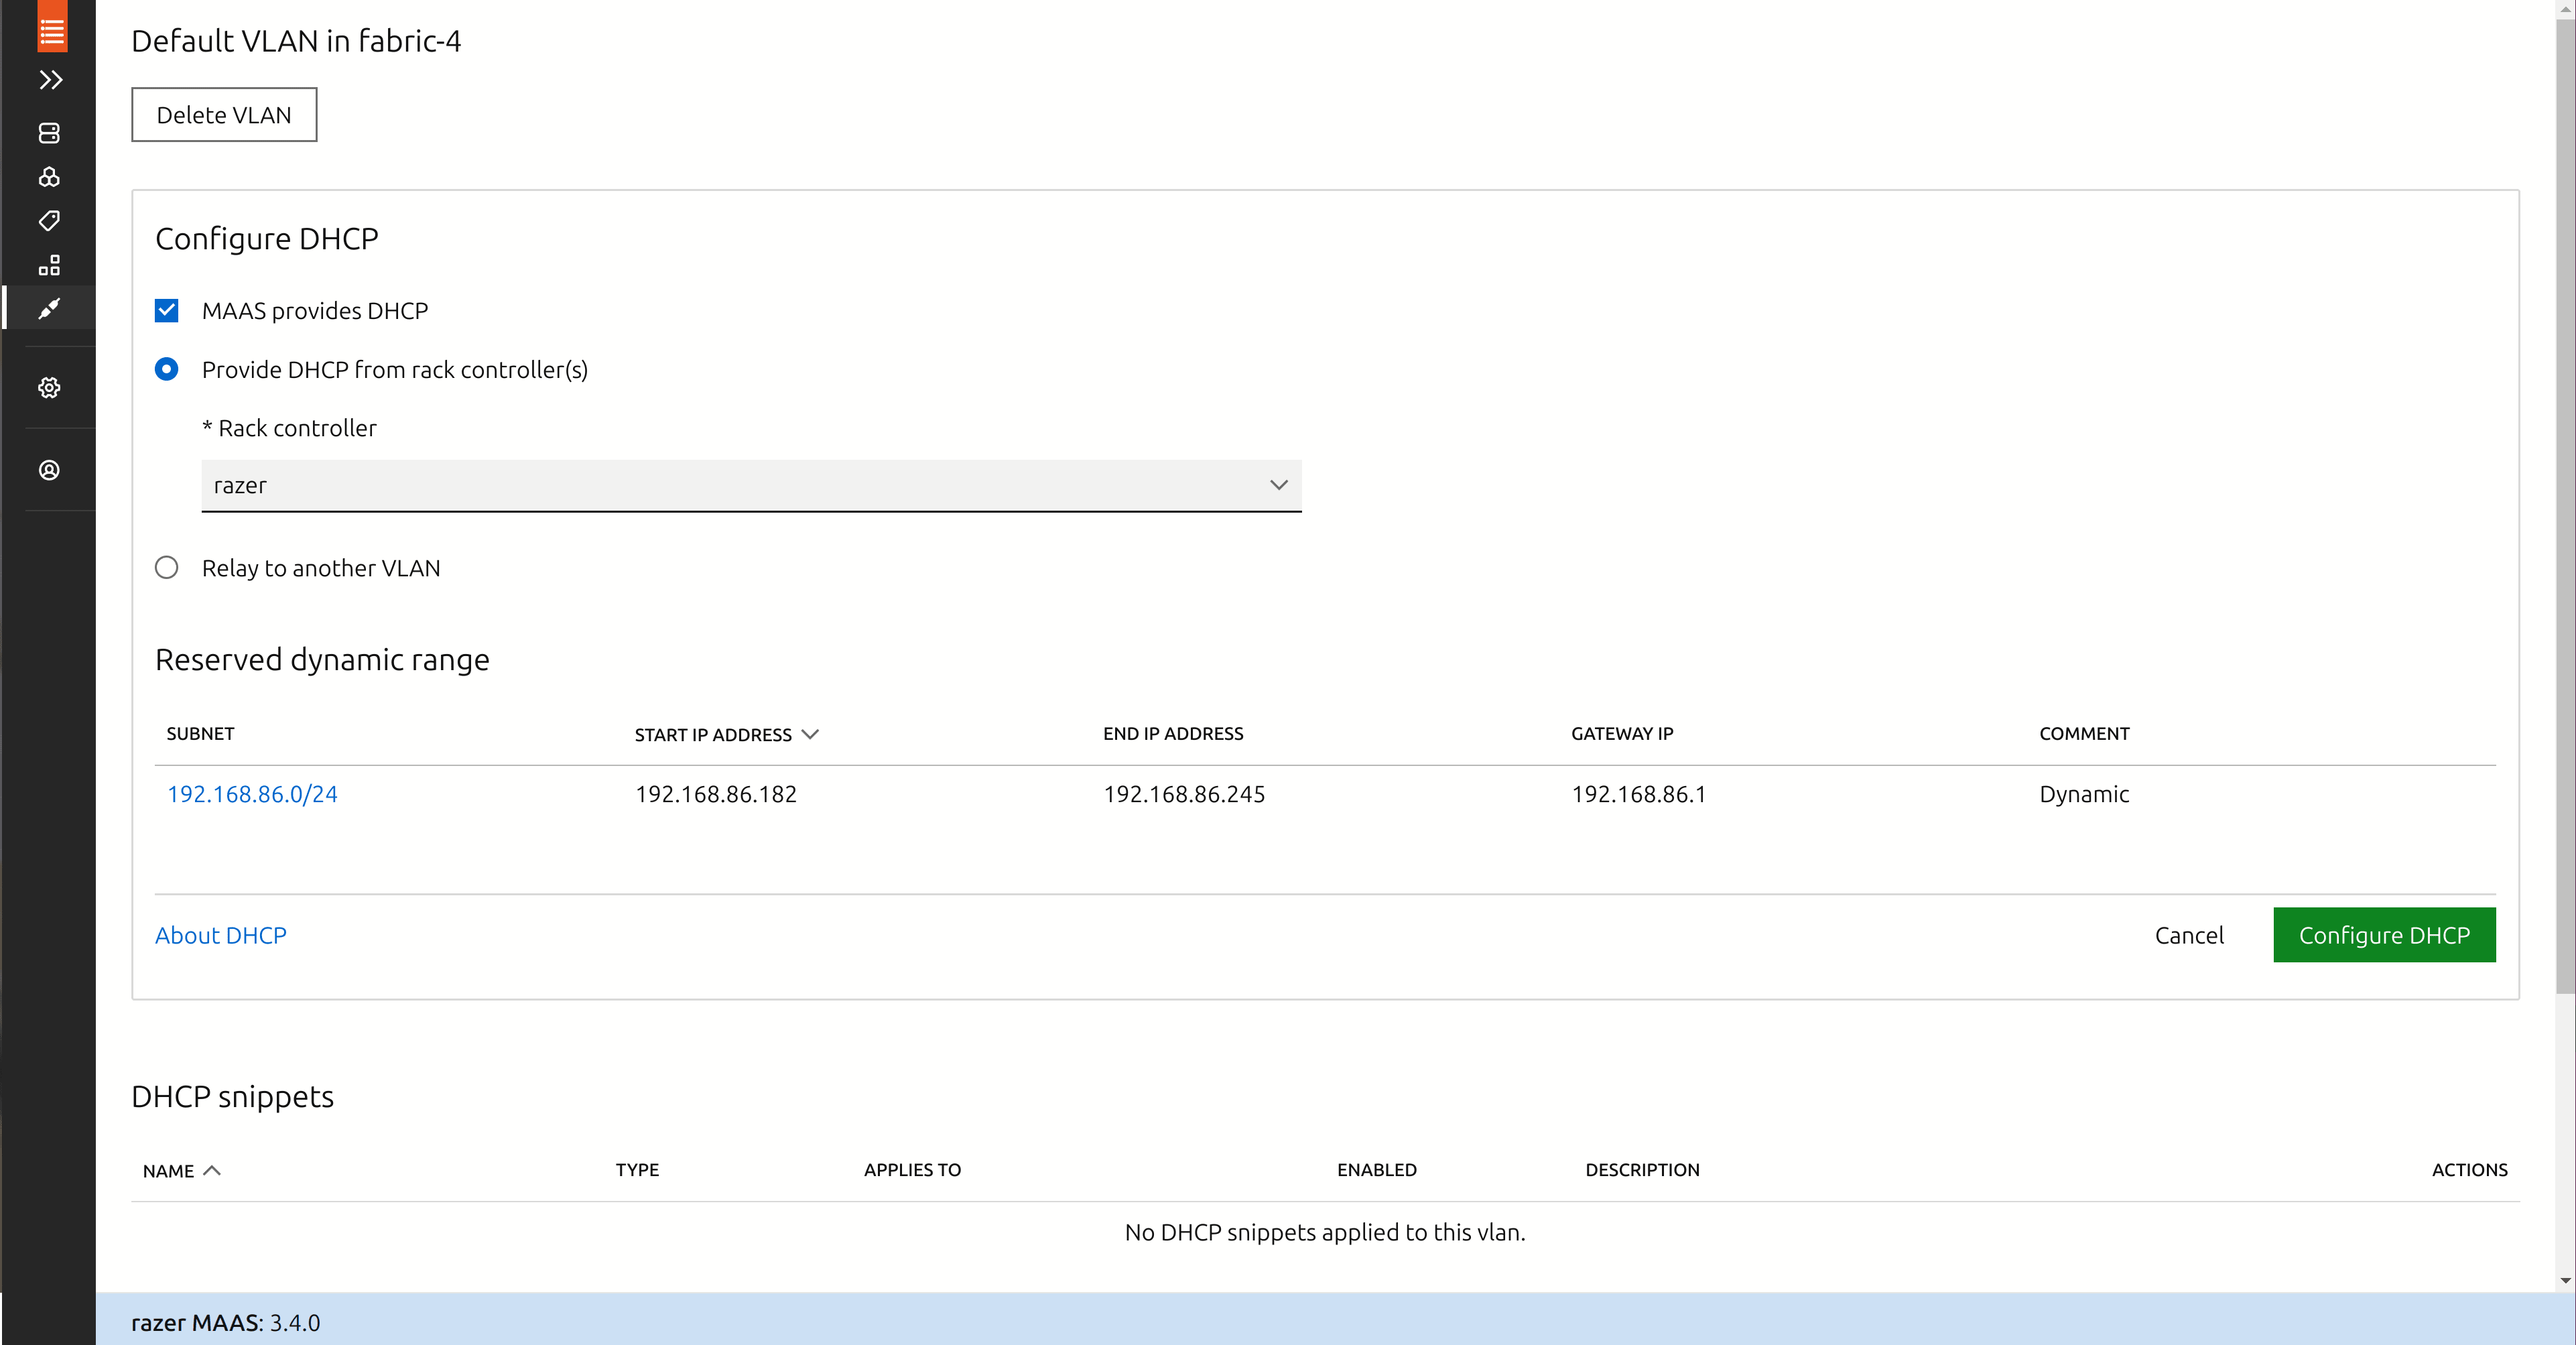The height and width of the screenshot is (1345, 2576).
Task: Open Machines icon in sidebar
Action: pyautogui.click(x=49, y=133)
